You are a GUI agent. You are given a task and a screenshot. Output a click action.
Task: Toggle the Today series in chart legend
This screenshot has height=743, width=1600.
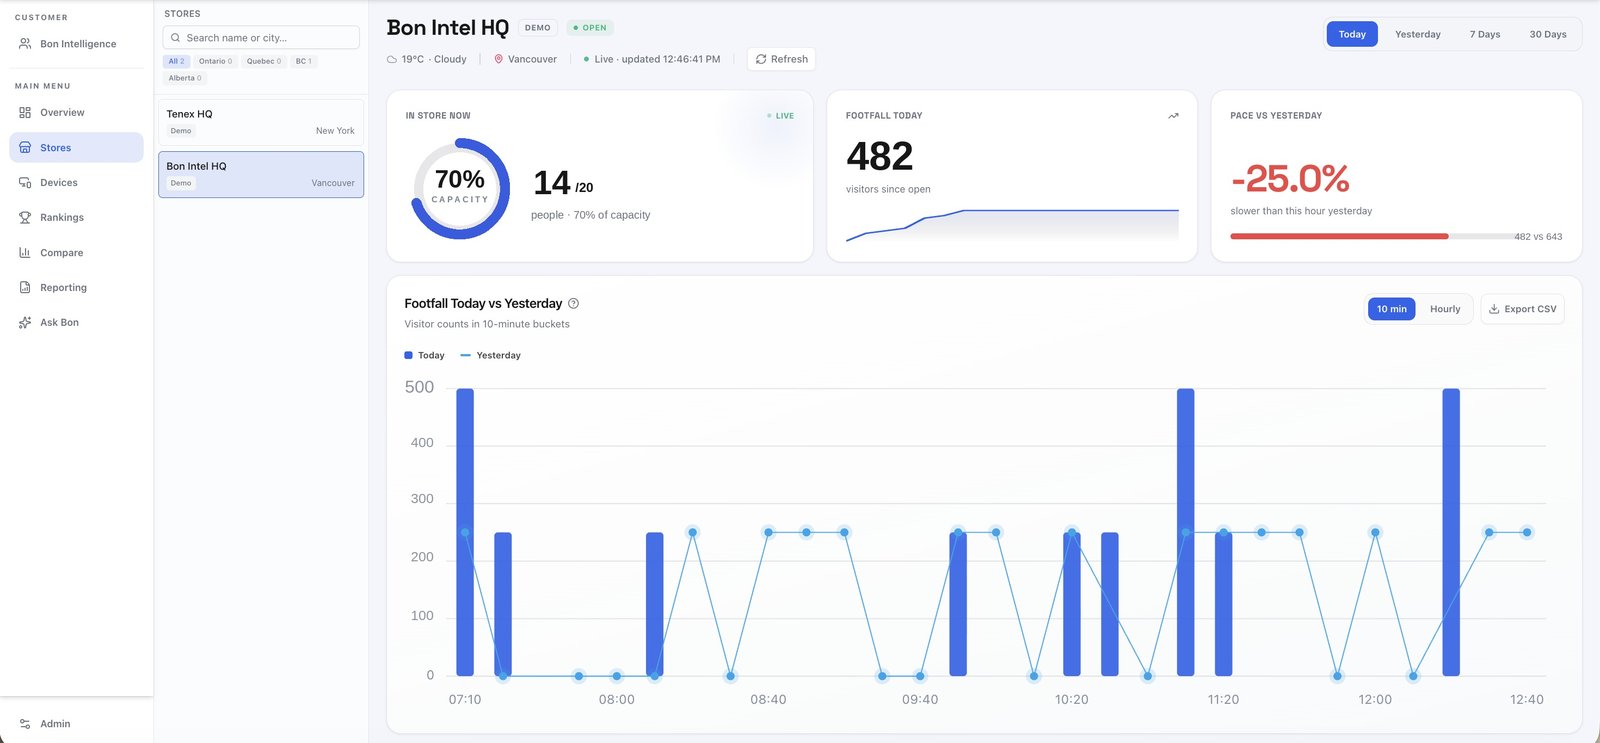424,356
